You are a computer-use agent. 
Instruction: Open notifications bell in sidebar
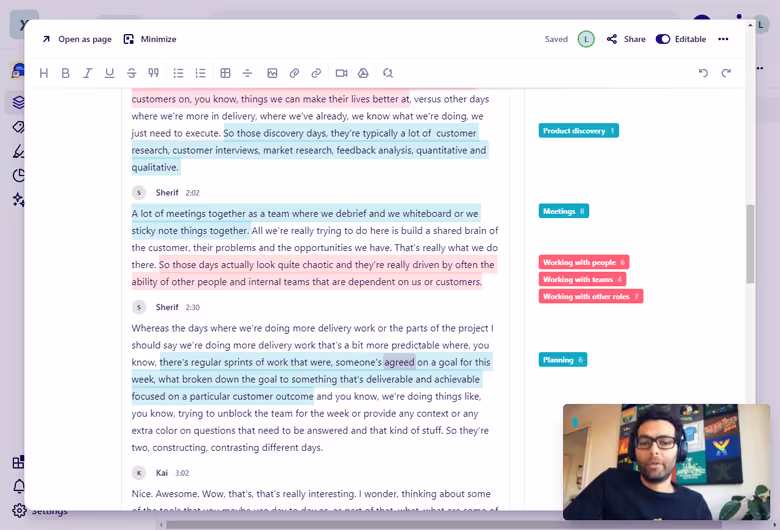pyautogui.click(x=19, y=486)
